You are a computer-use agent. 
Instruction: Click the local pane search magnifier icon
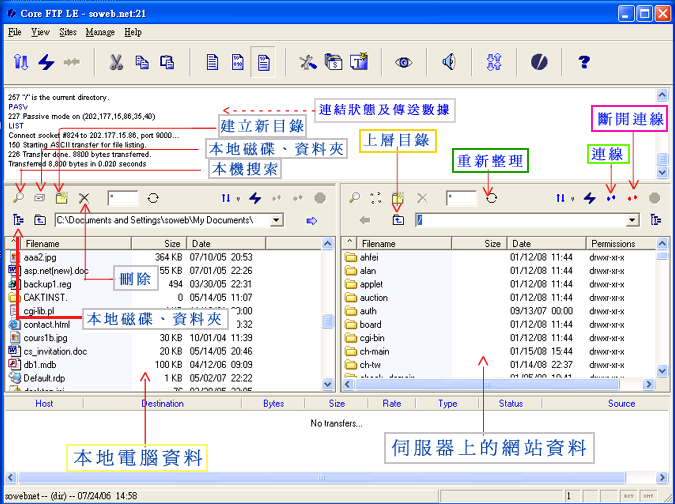pos(17,199)
